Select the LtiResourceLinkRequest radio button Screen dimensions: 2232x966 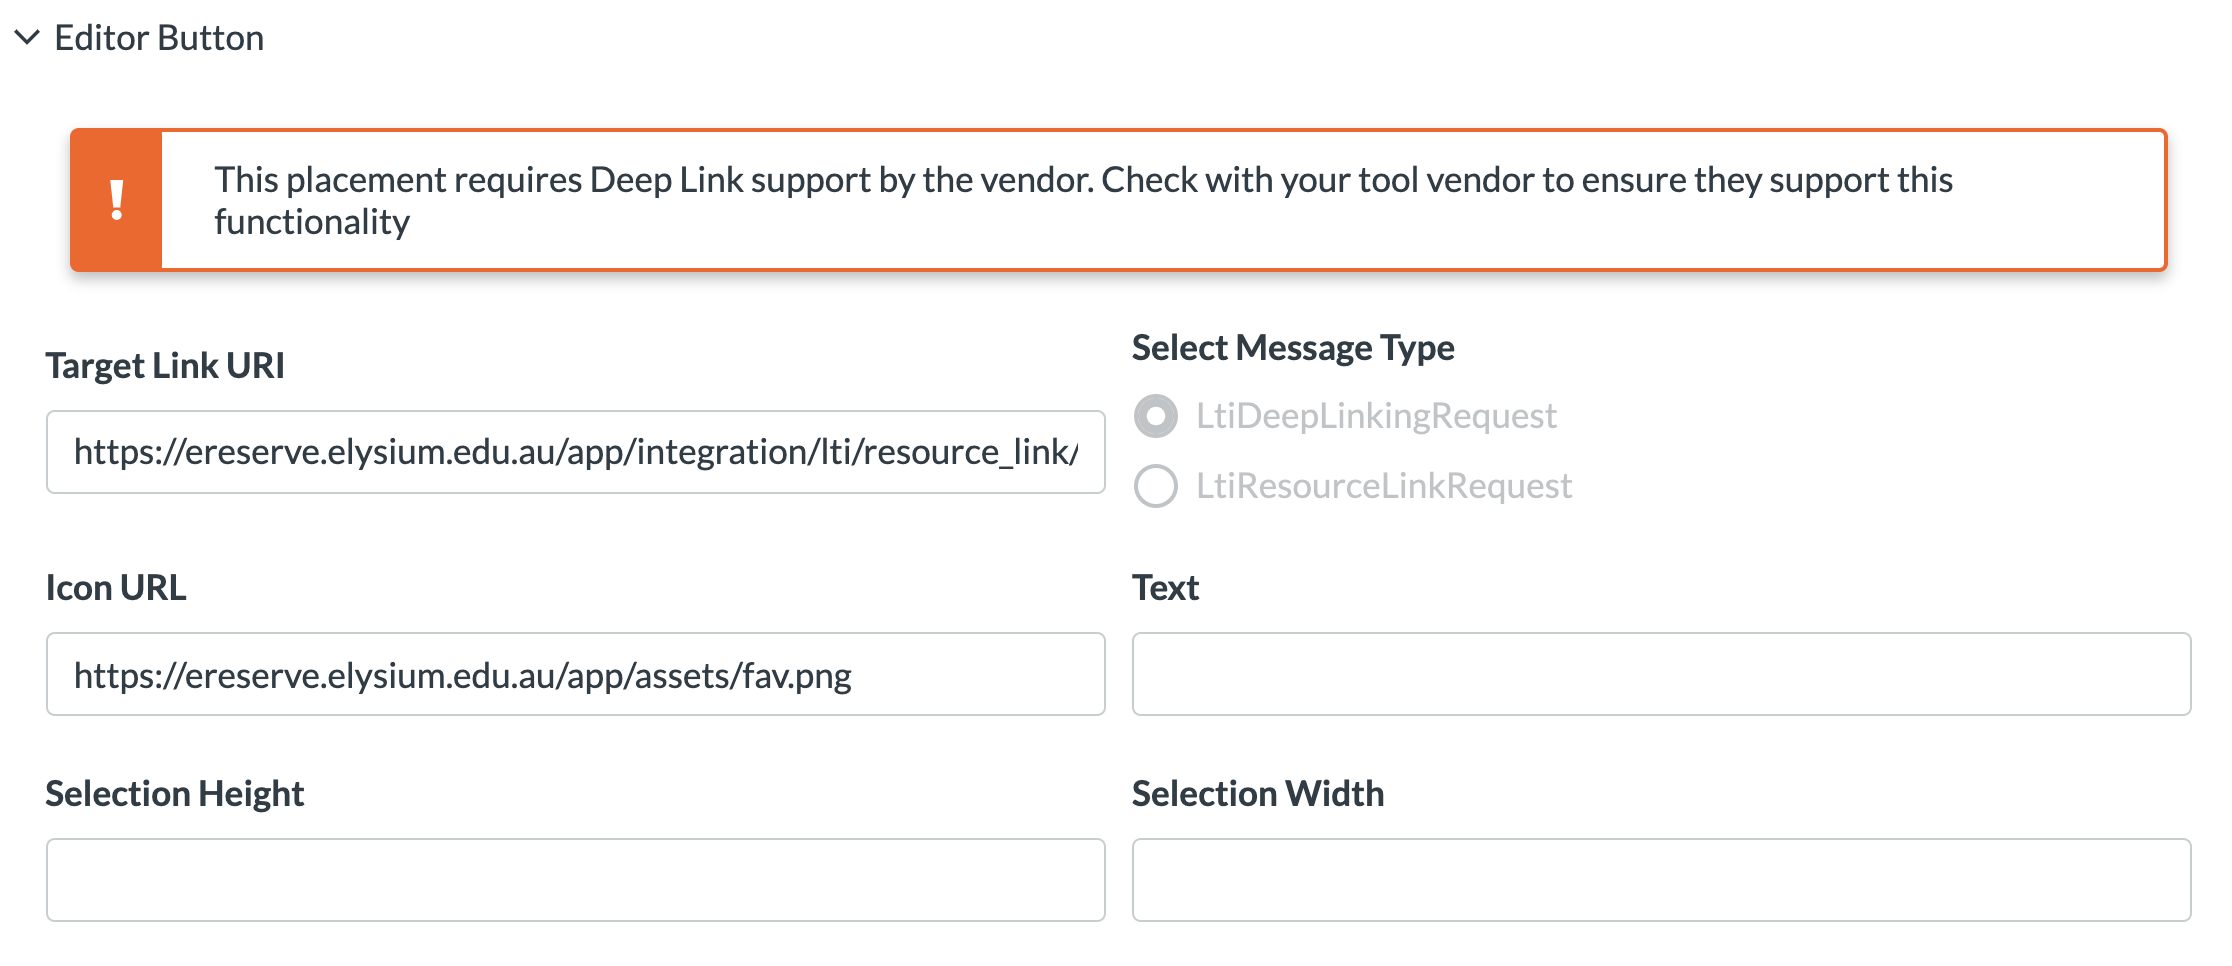(x=1155, y=486)
